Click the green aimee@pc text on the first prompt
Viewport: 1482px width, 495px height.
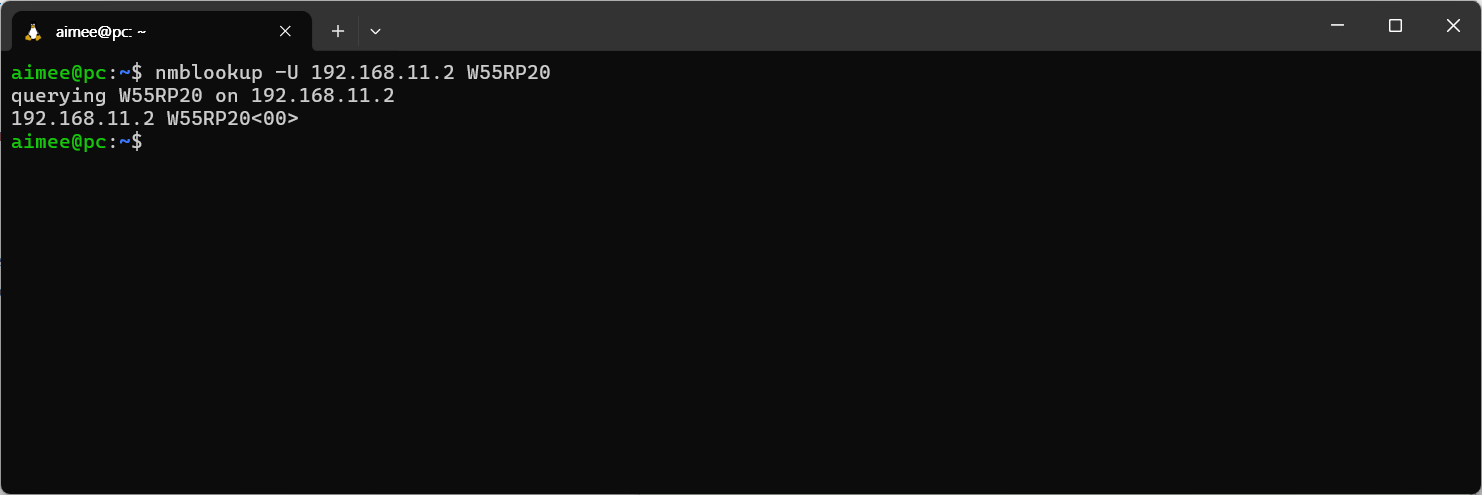[x=58, y=73]
